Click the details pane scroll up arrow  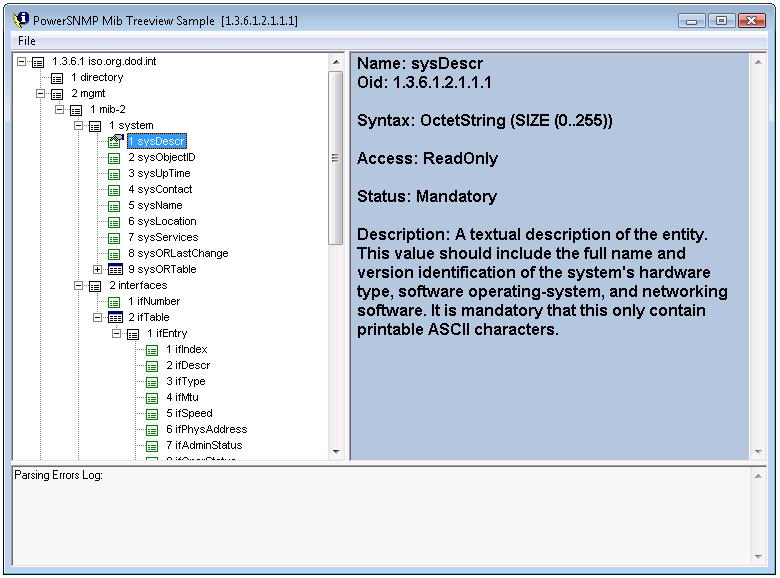[758, 62]
